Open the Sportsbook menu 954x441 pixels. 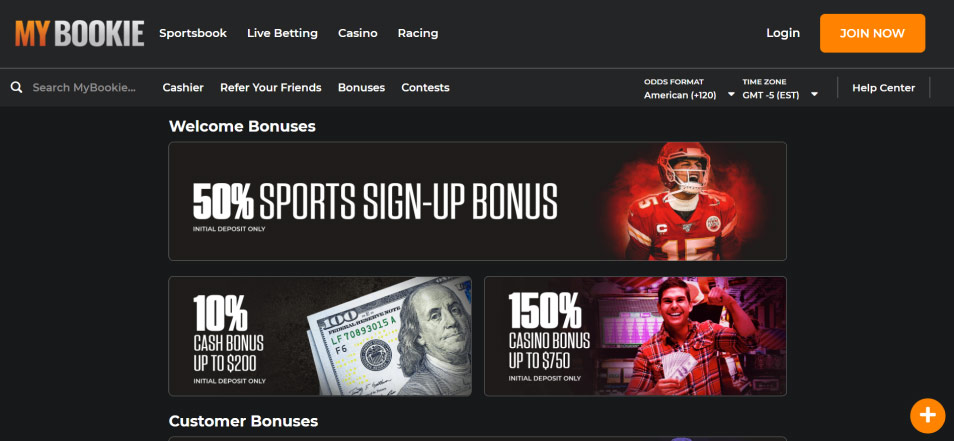point(193,33)
